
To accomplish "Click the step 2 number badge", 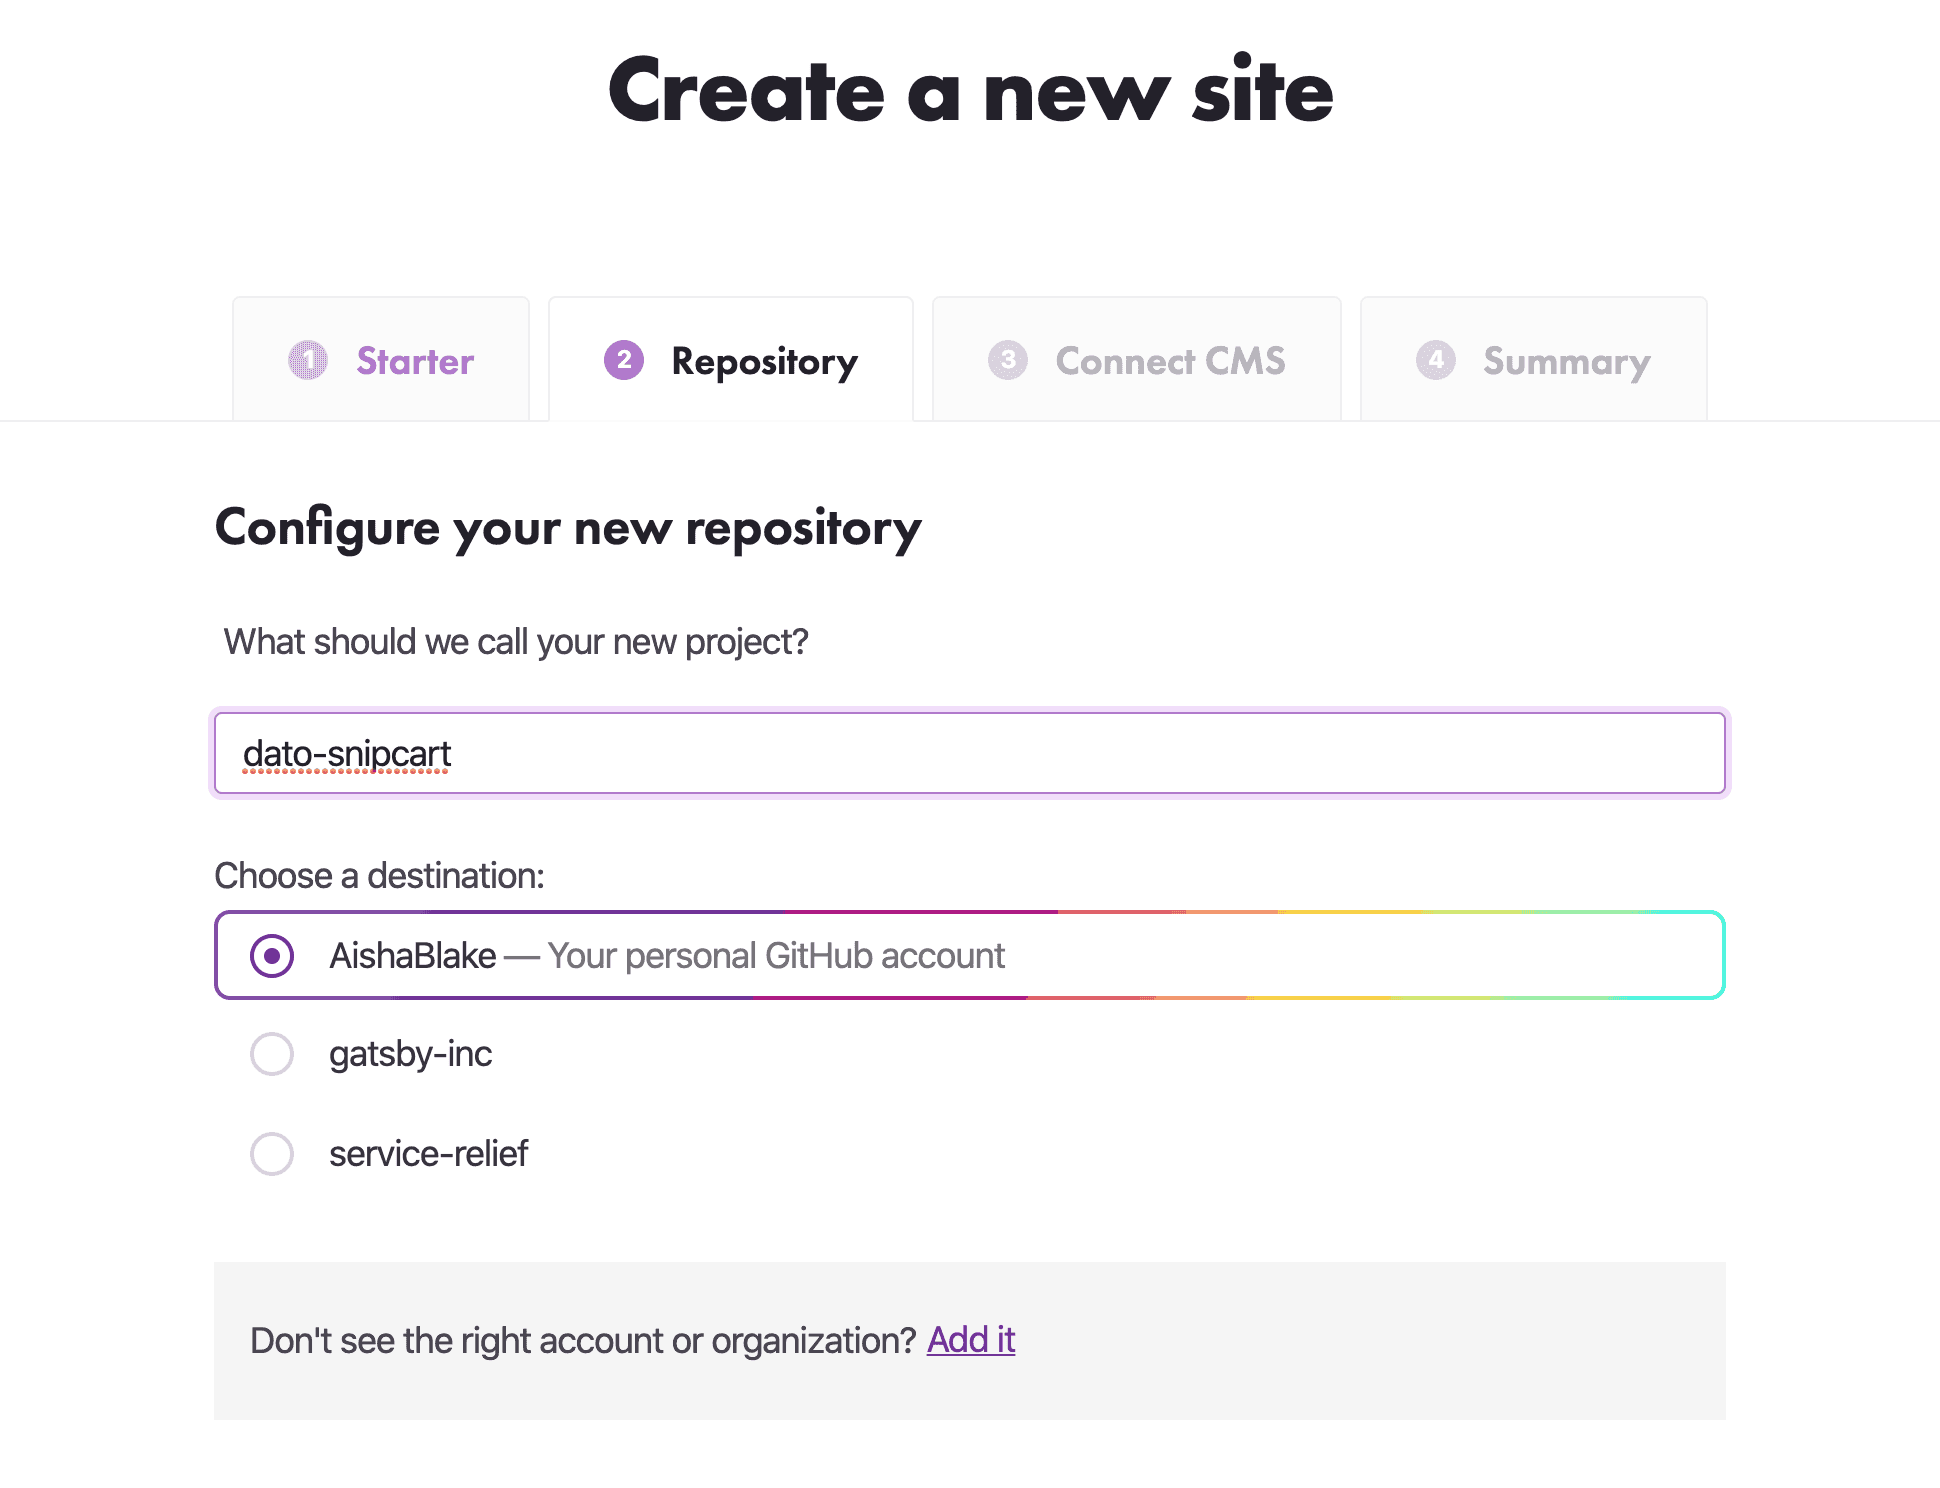I will point(624,360).
